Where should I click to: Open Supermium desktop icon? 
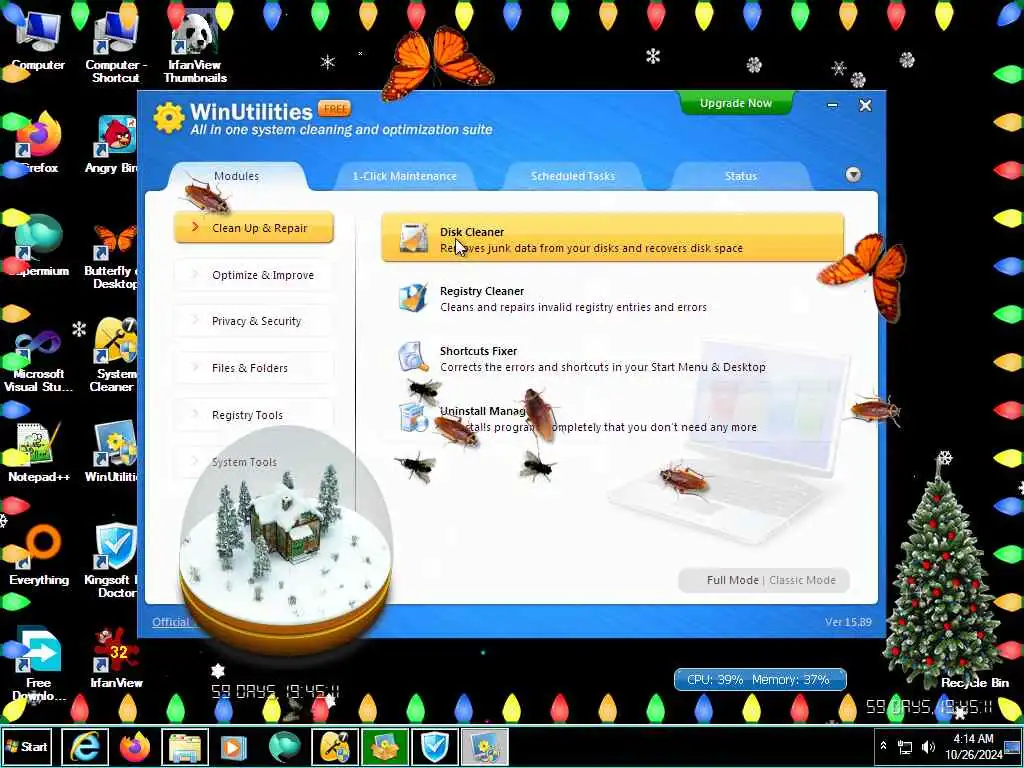(37, 246)
